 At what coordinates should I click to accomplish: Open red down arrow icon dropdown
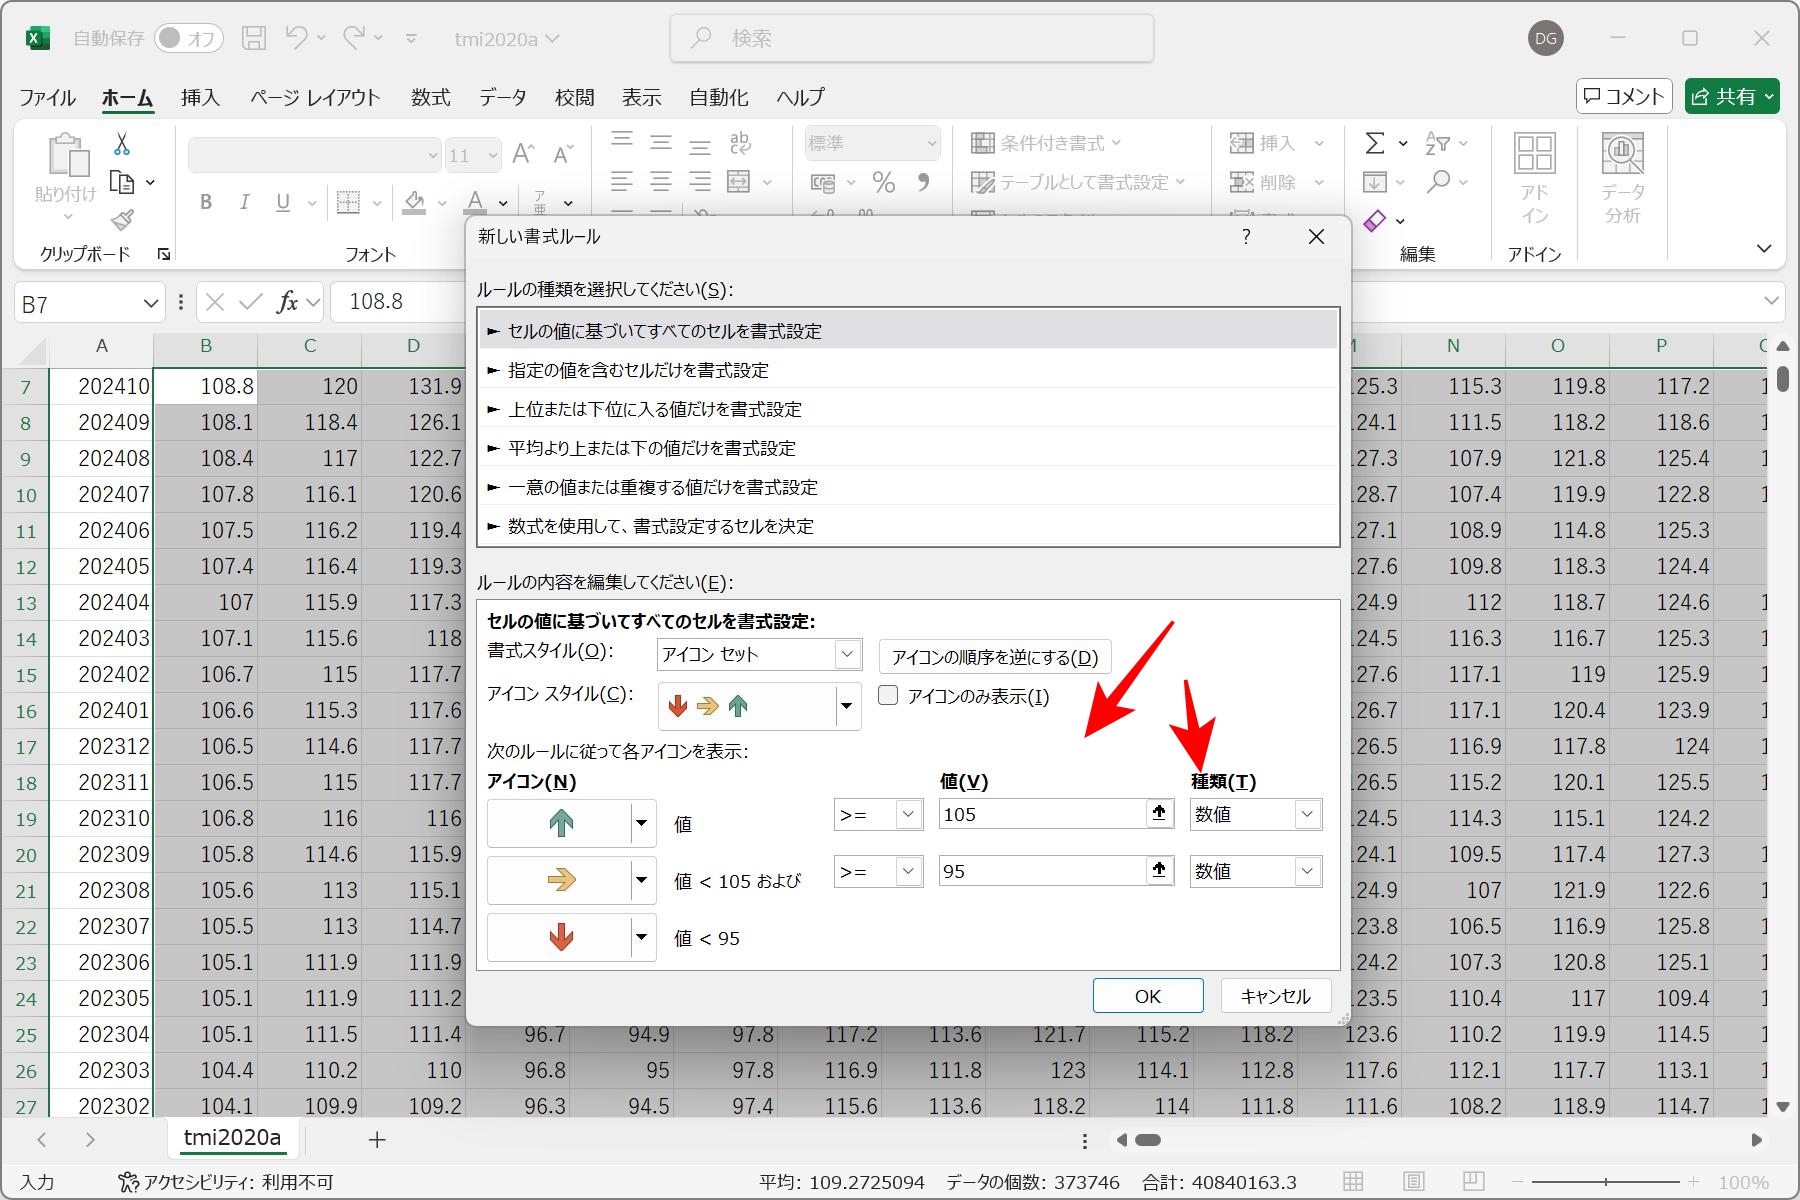point(642,938)
